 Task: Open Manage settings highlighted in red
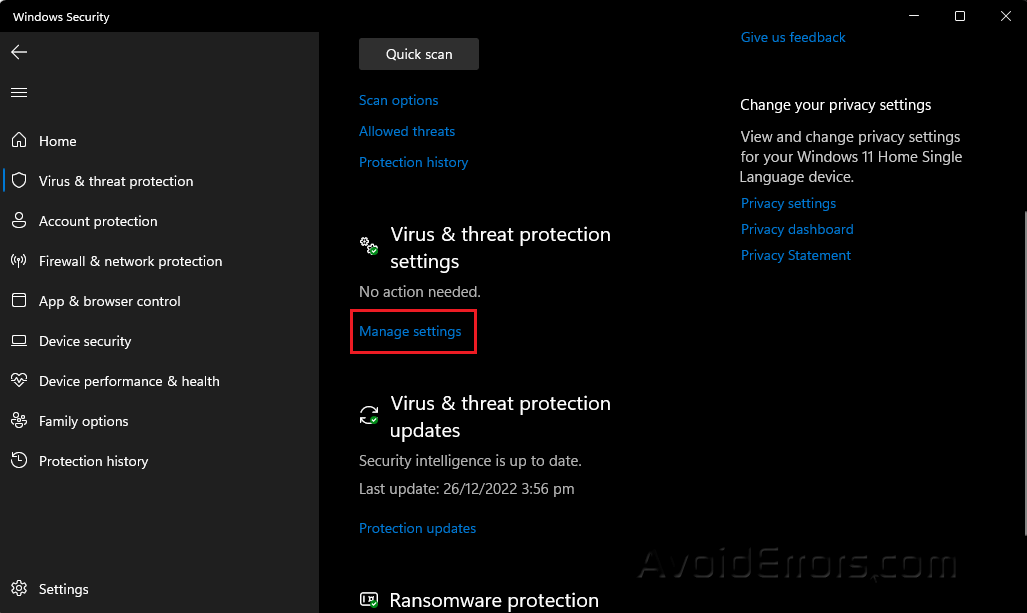pyautogui.click(x=410, y=331)
